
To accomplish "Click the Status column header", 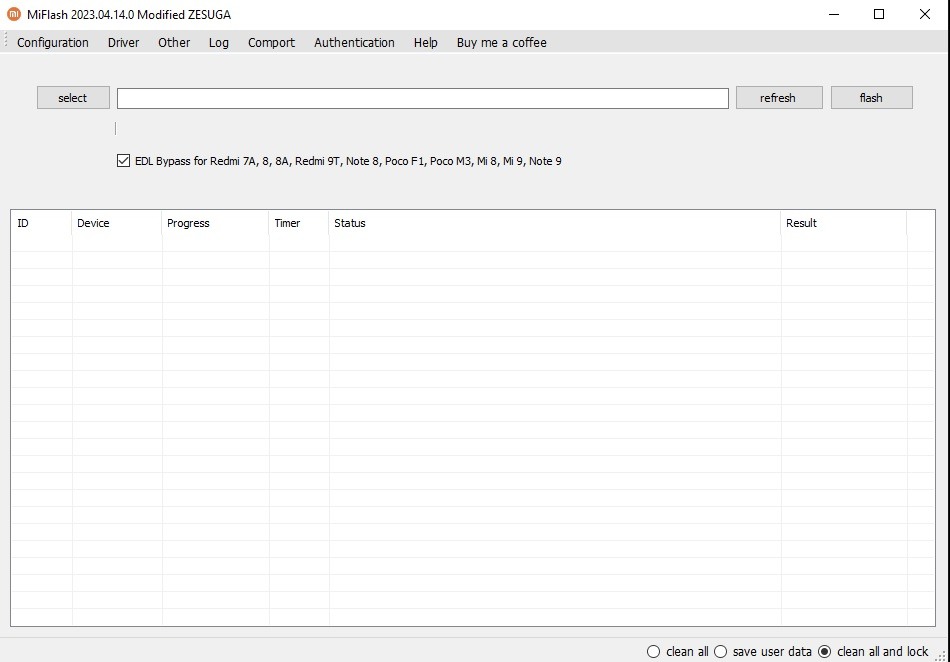I will point(554,223).
